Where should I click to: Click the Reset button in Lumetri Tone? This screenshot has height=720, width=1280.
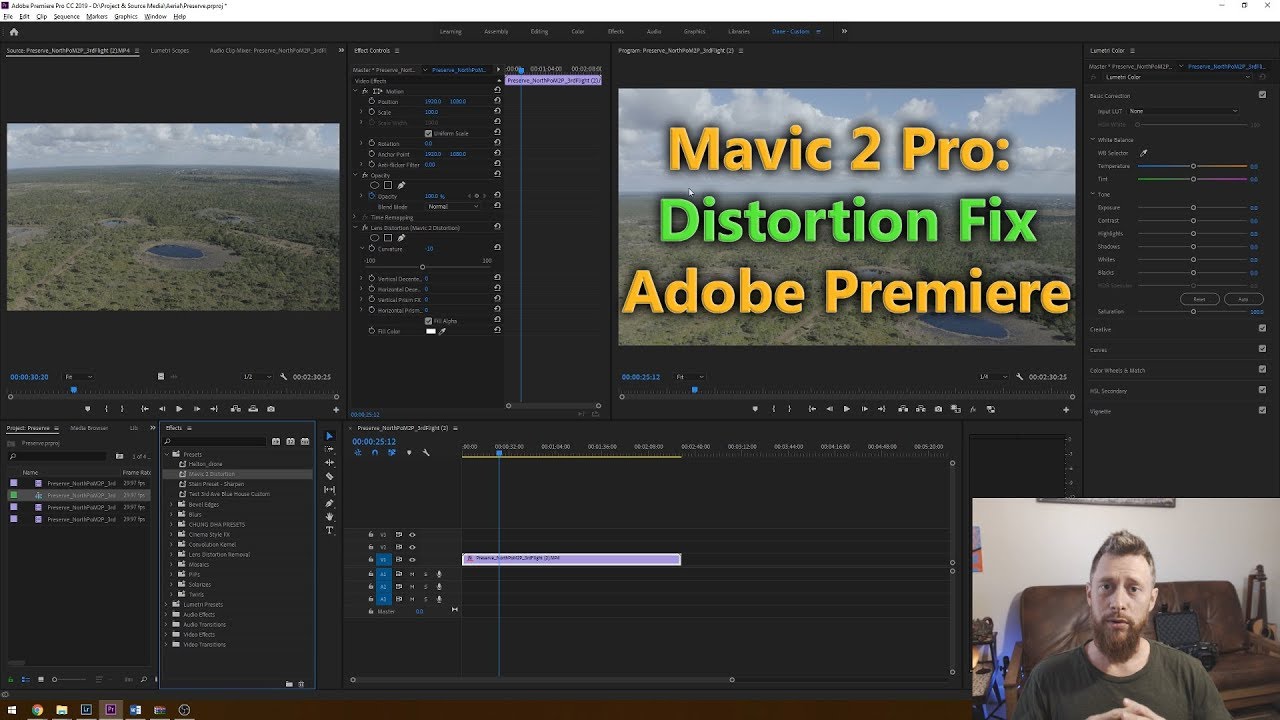[1199, 299]
